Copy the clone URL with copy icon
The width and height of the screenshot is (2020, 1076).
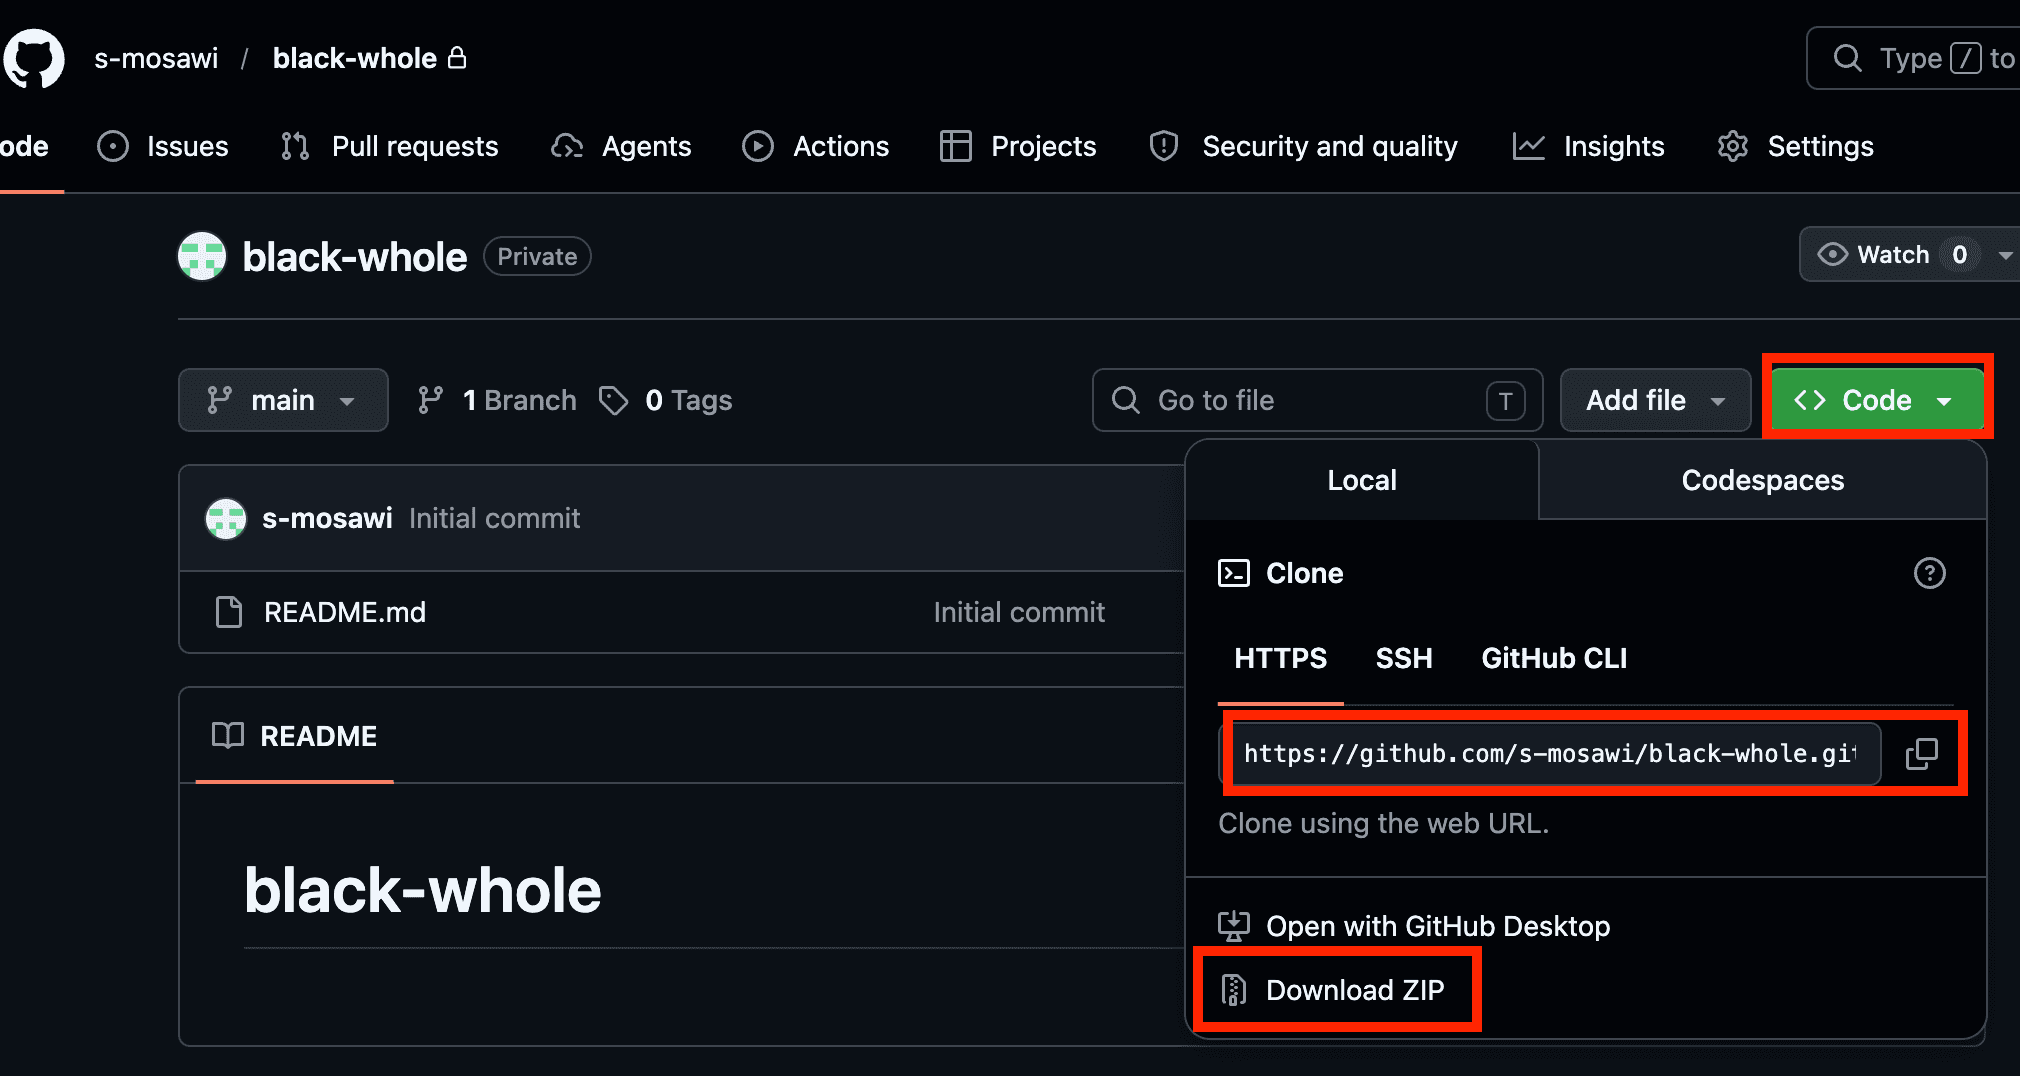tap(1921, 753)
